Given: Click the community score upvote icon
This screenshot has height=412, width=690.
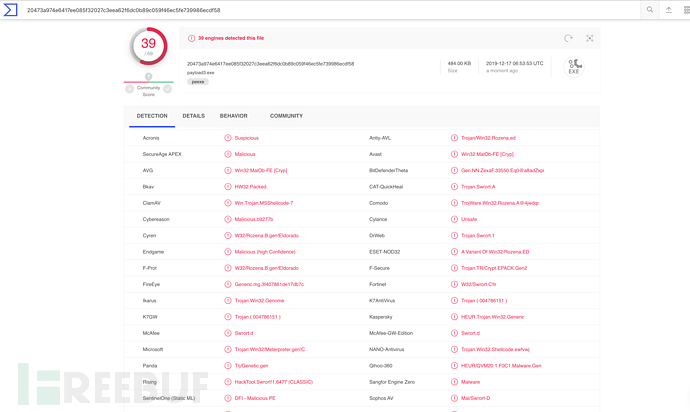Looking at the screenshot, I should [168, 89].
